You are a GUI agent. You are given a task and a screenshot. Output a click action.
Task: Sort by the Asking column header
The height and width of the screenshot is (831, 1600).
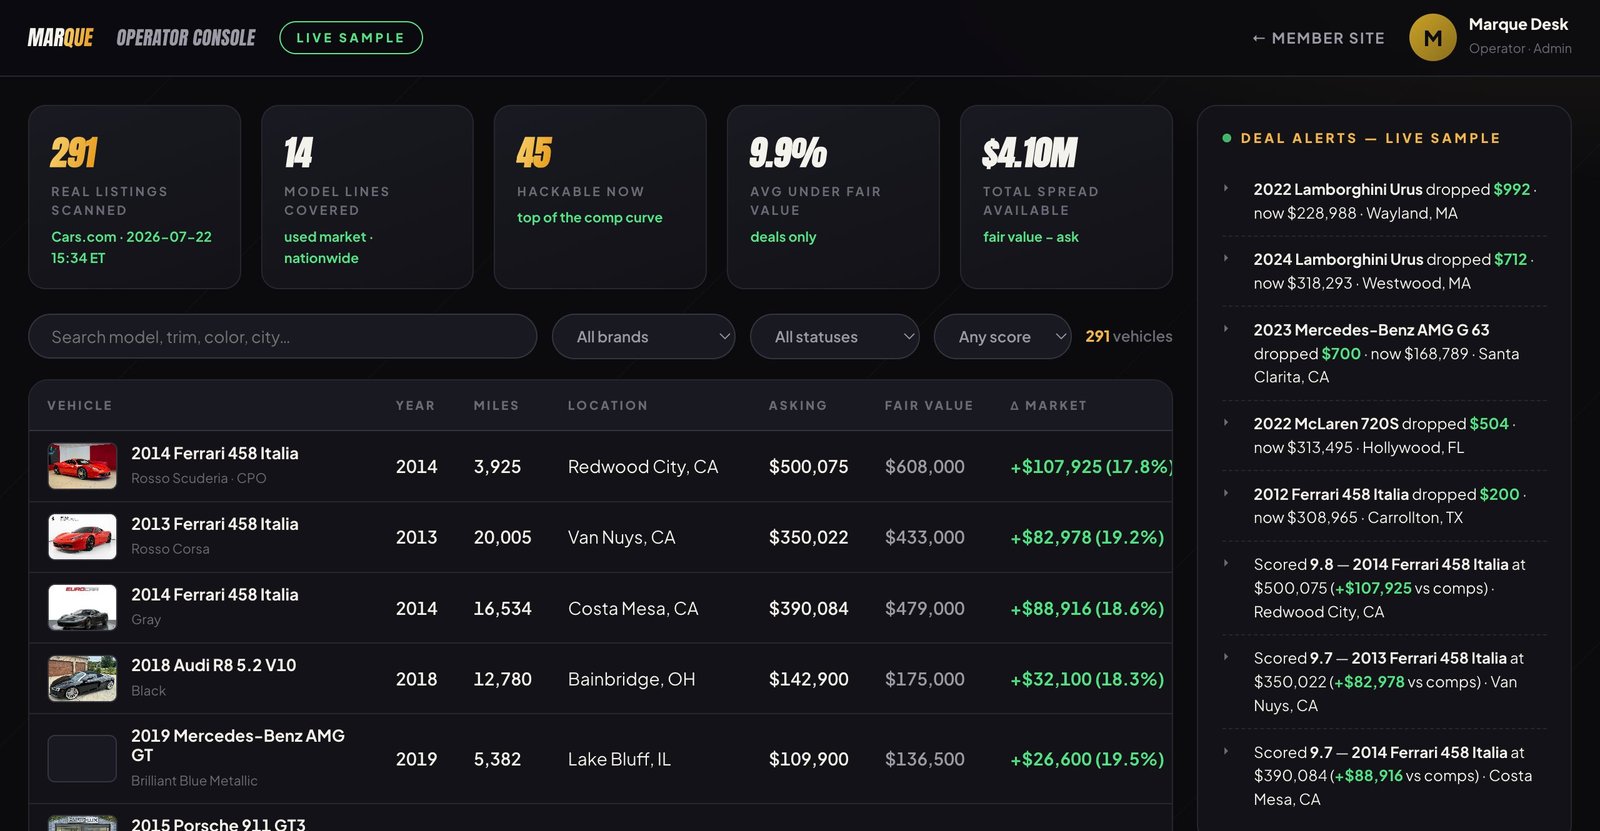[798, 406]
